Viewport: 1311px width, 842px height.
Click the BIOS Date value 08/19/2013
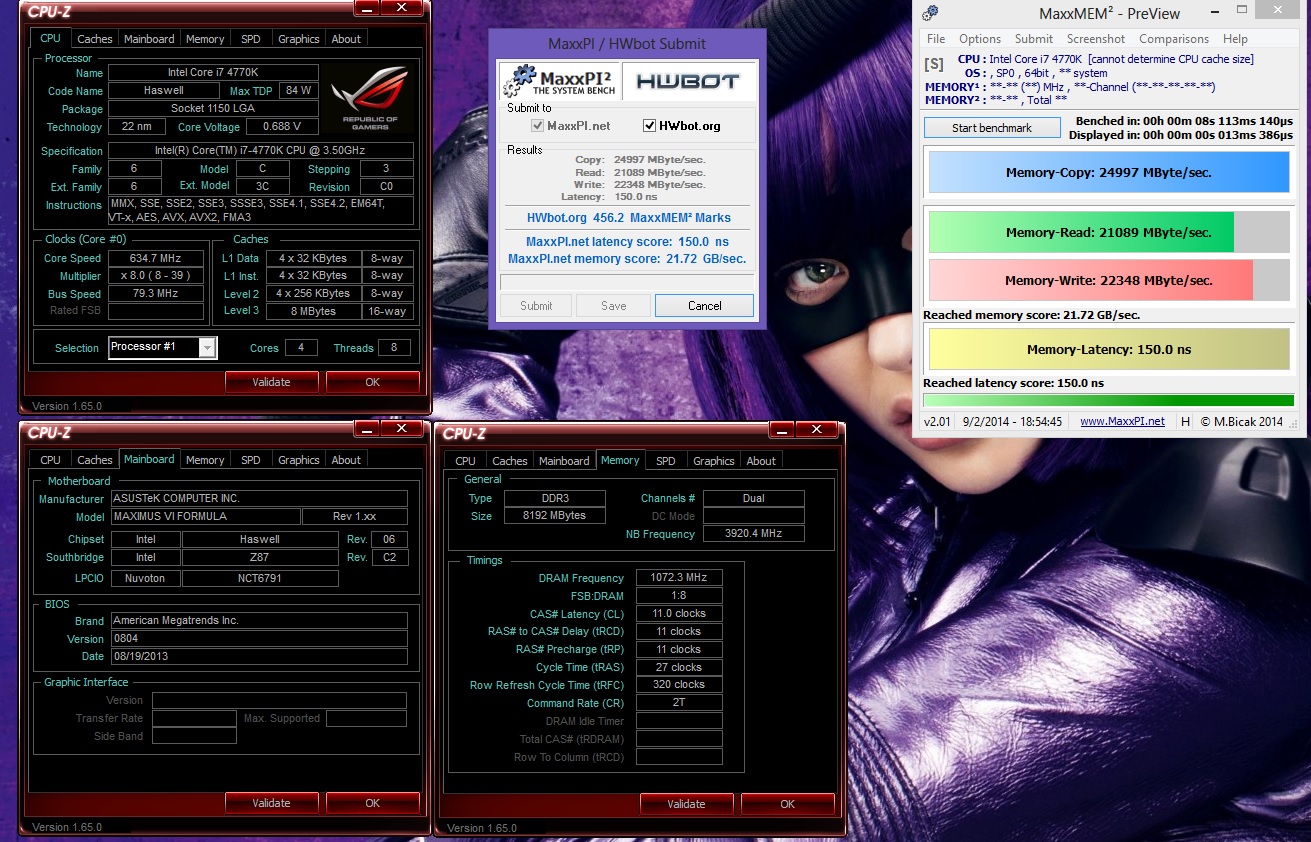(259, 656)
